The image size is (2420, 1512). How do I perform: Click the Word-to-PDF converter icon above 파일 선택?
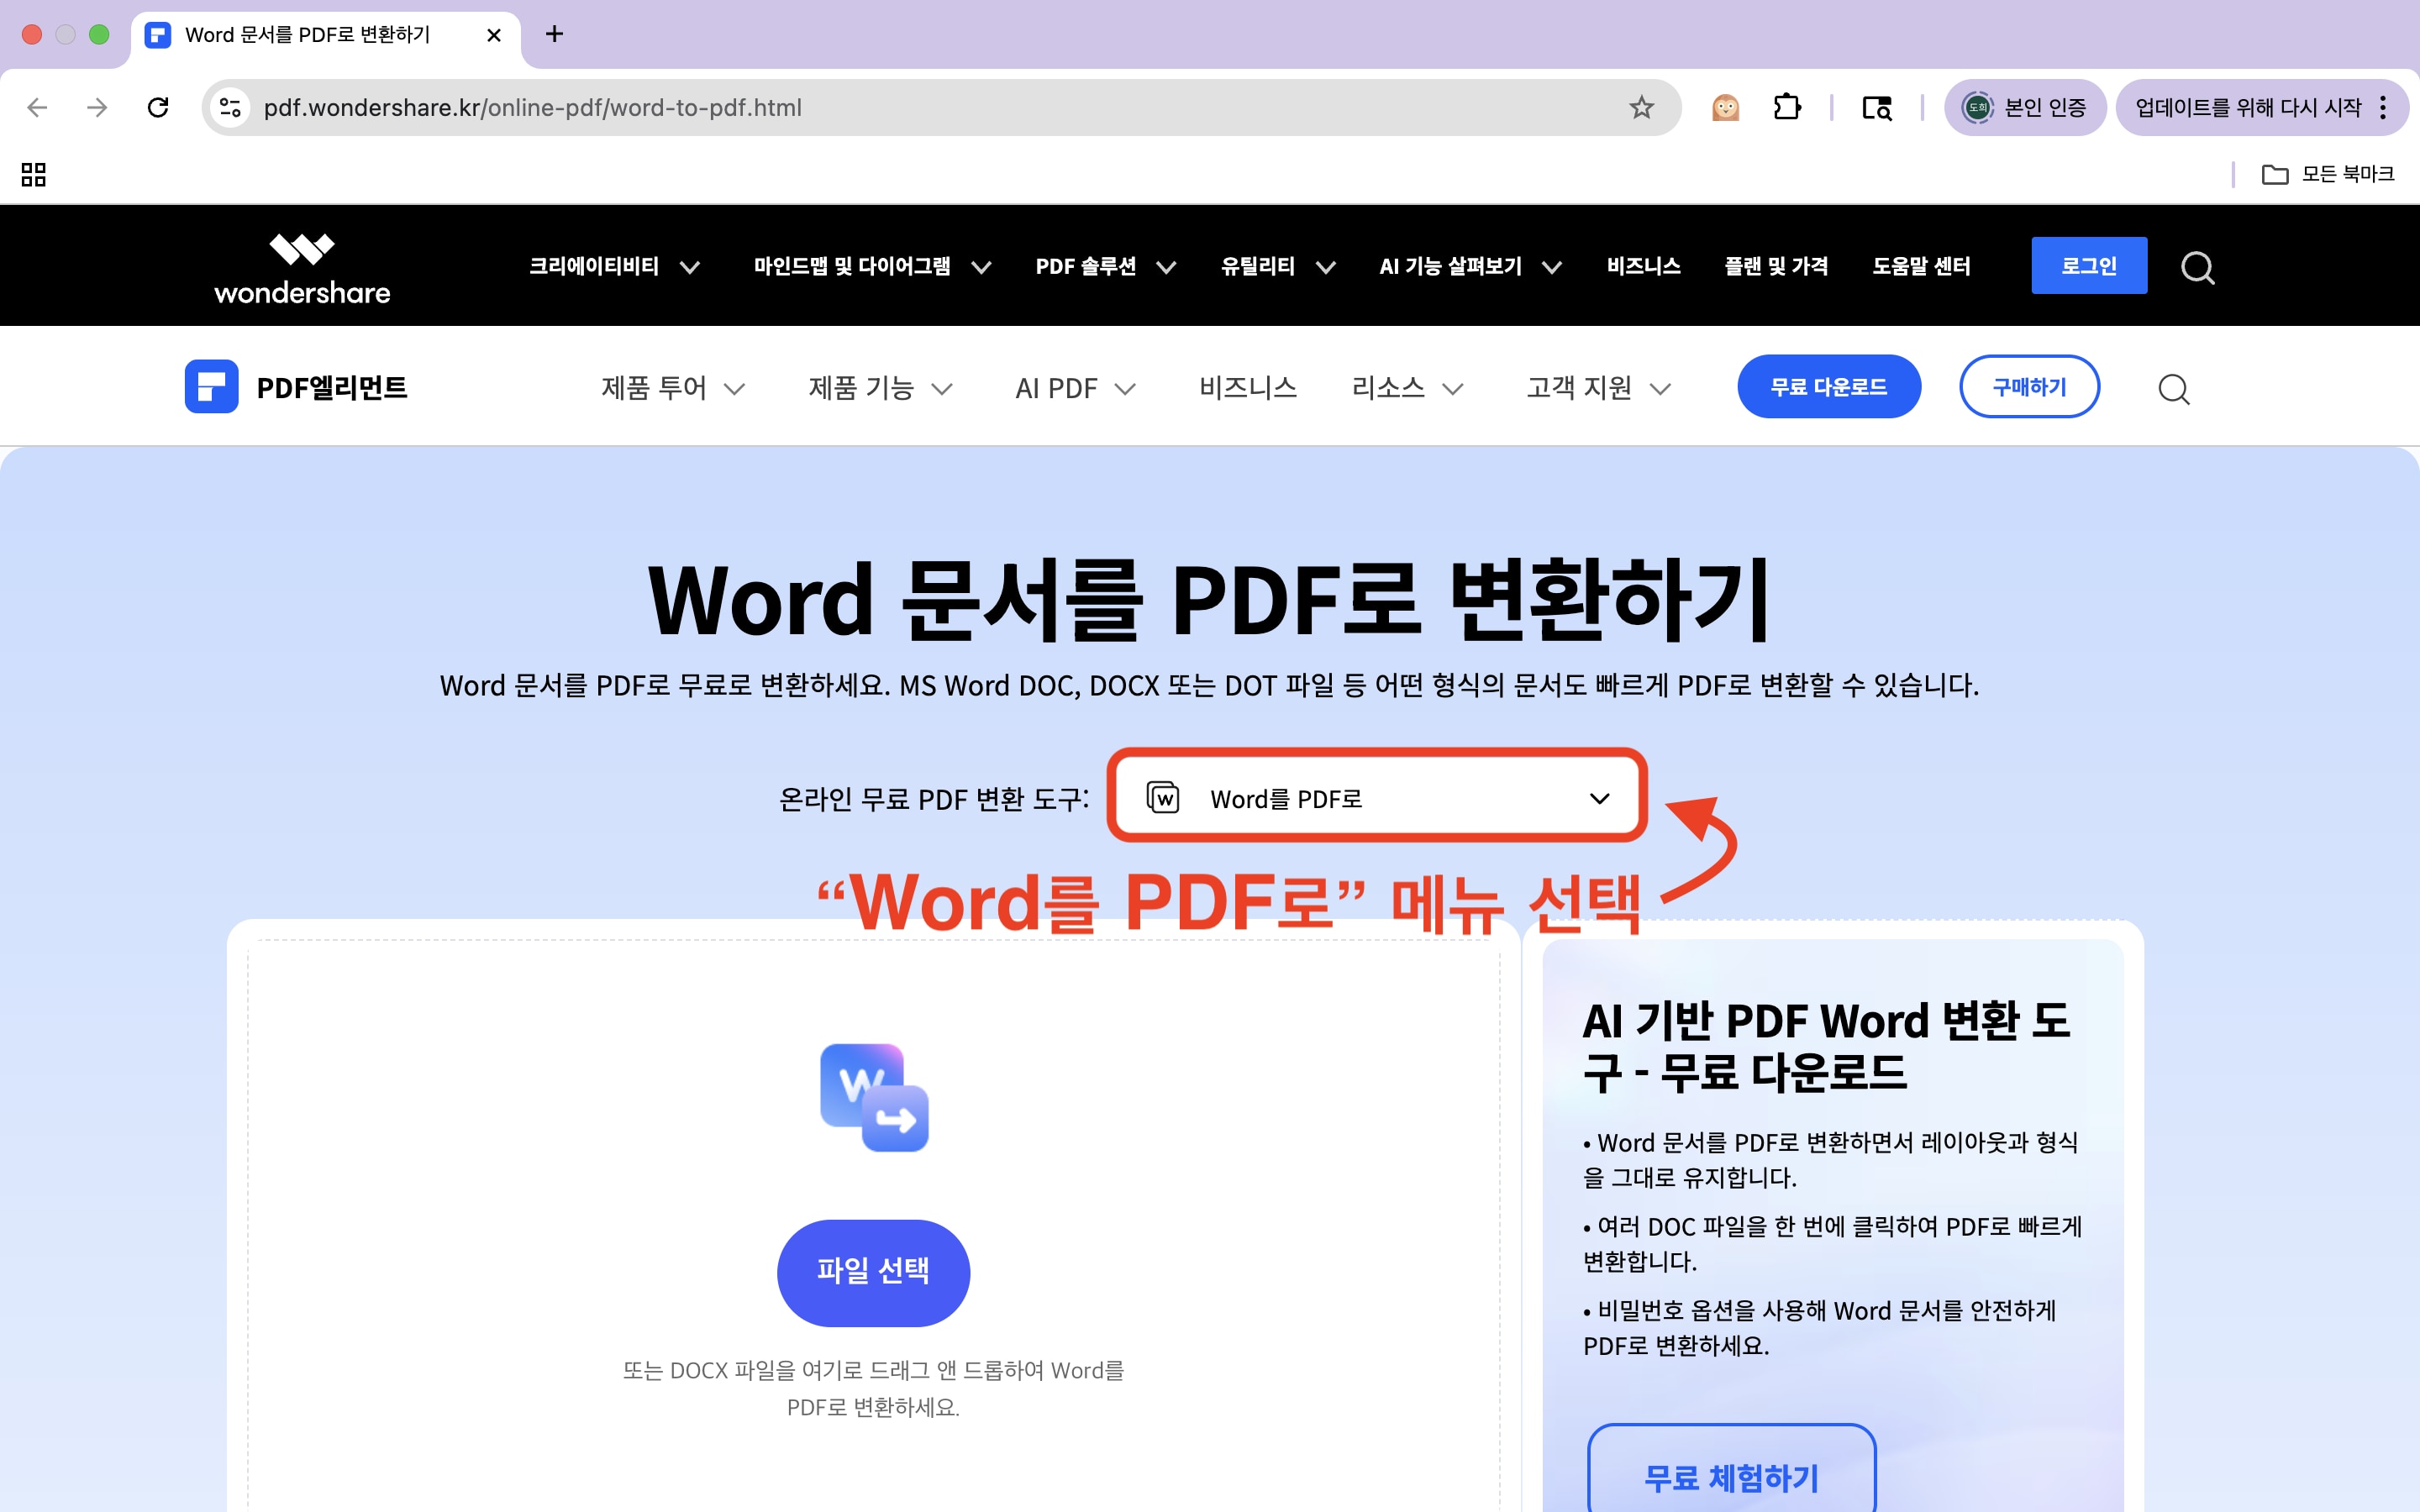click(x=873, y=1097)
